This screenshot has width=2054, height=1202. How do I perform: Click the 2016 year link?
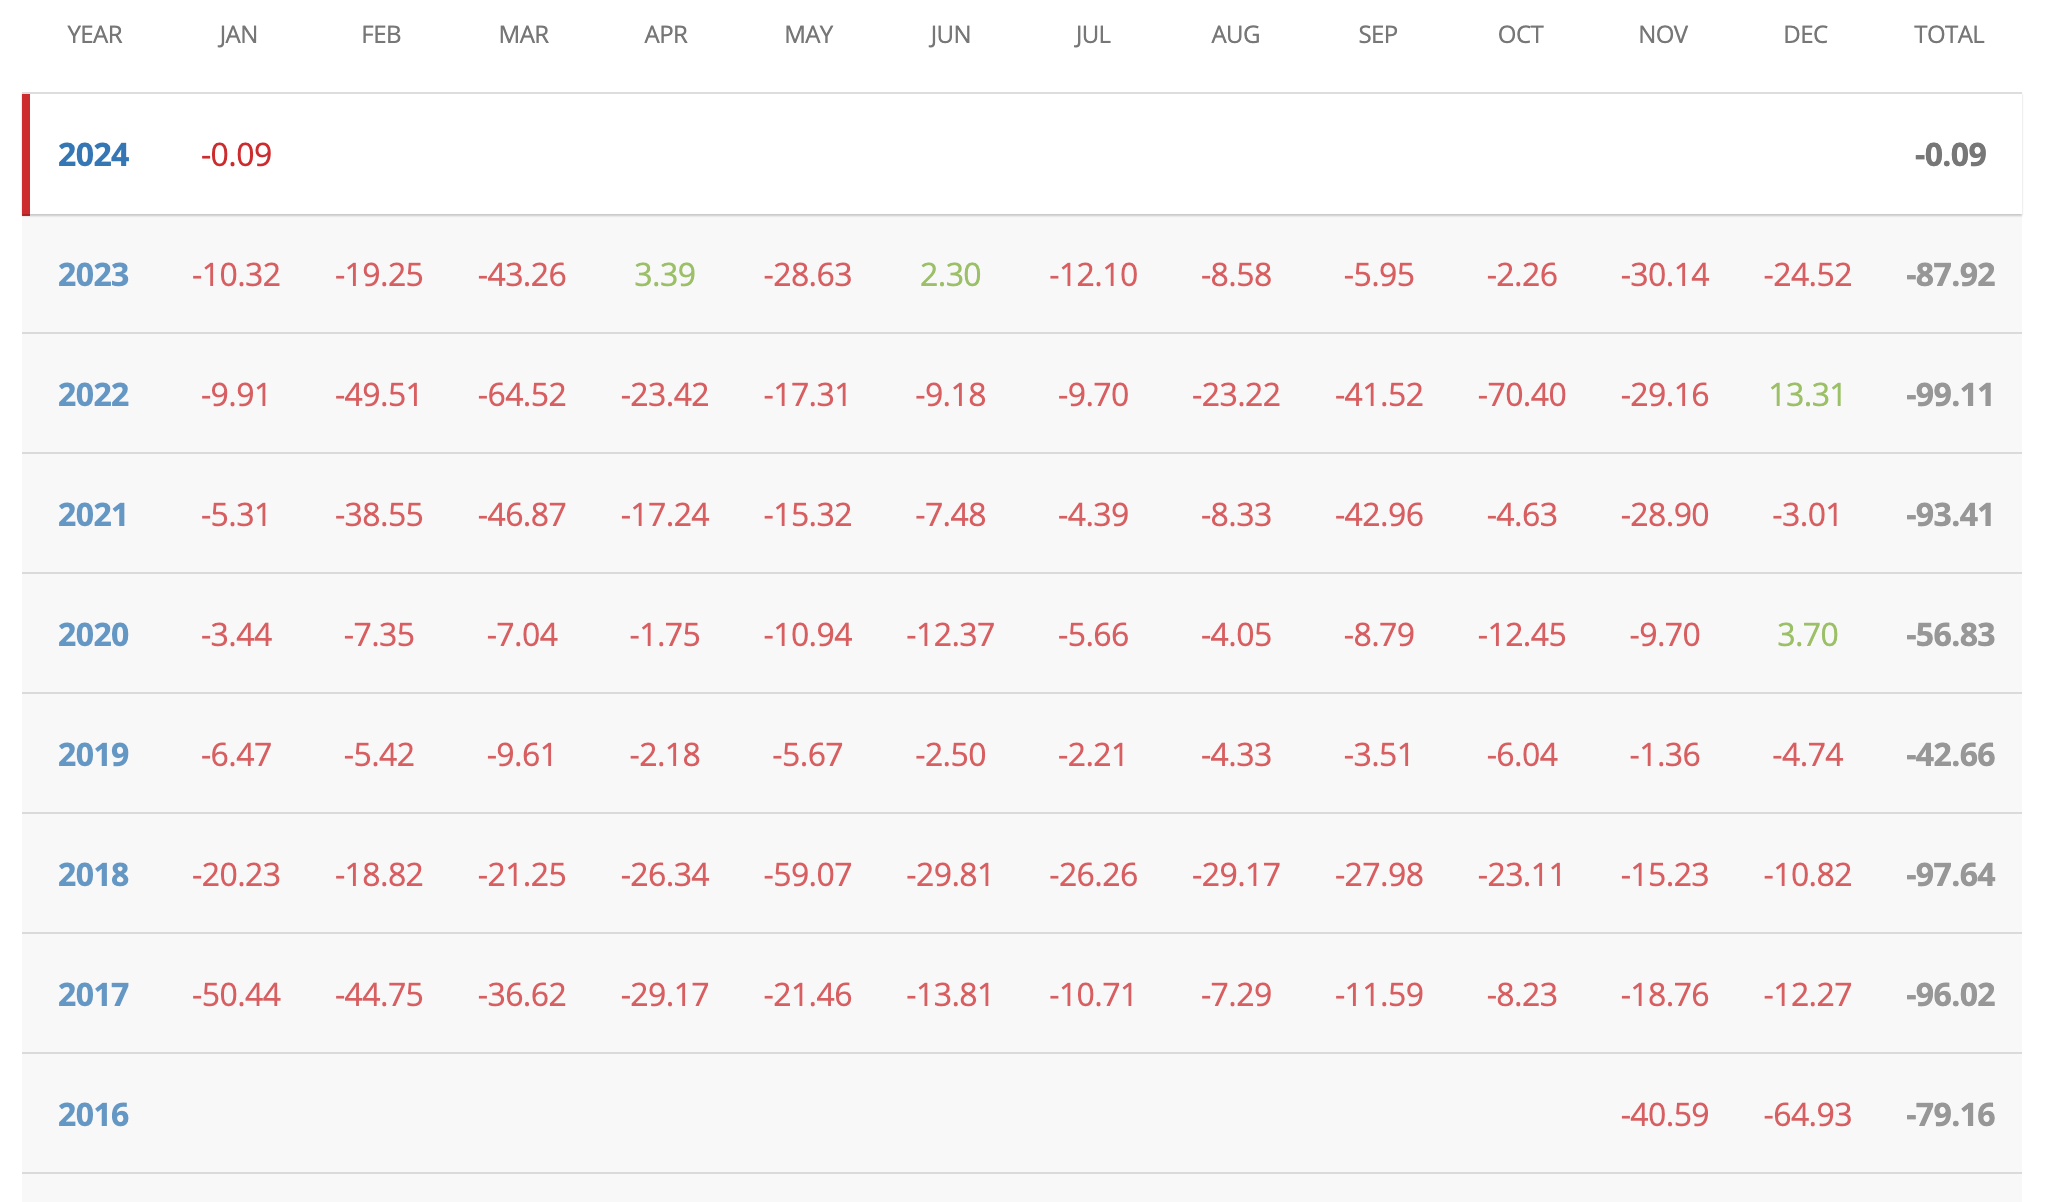pos(93,1115)
